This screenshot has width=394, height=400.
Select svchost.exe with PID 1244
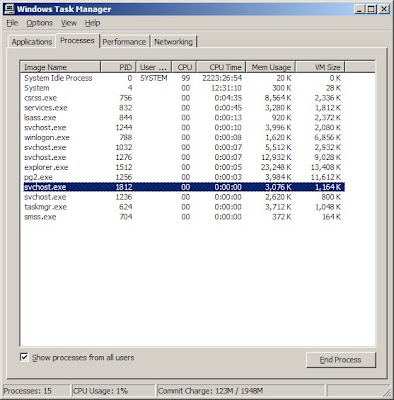tap(182, 128)
